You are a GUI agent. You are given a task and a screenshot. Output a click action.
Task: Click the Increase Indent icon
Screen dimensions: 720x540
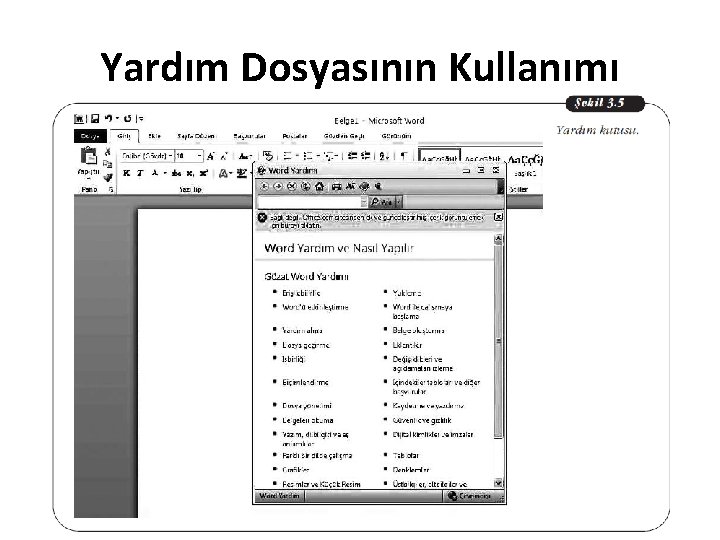click(x=366, y=156)
